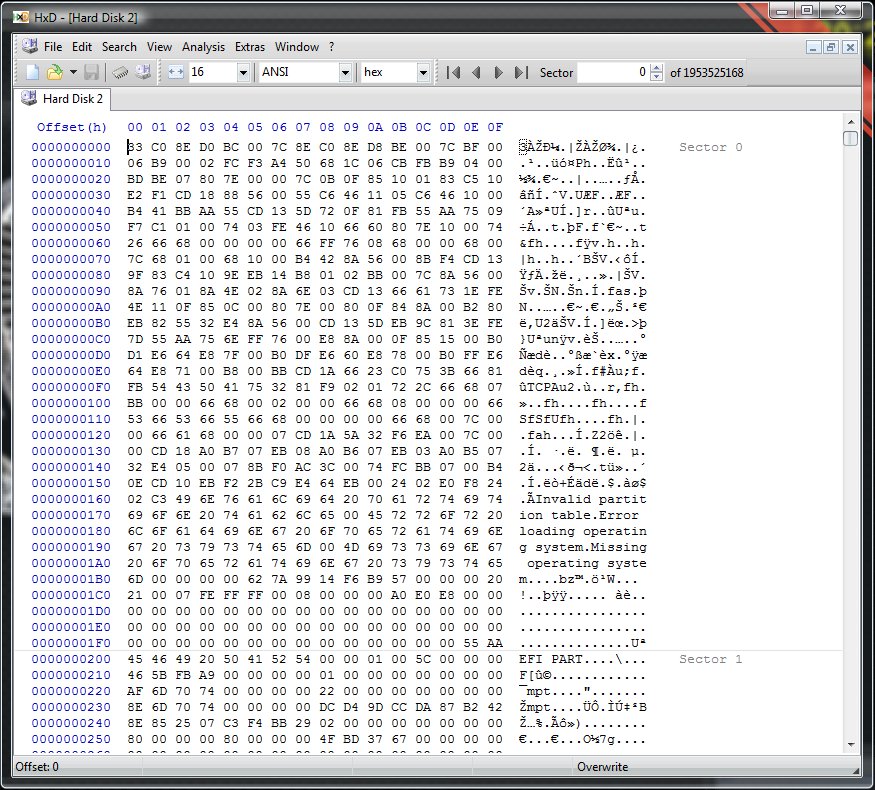Open the View menu
The width and height of the screenshot is (875, 790).
pyautogui.click(x=159, y=47)
